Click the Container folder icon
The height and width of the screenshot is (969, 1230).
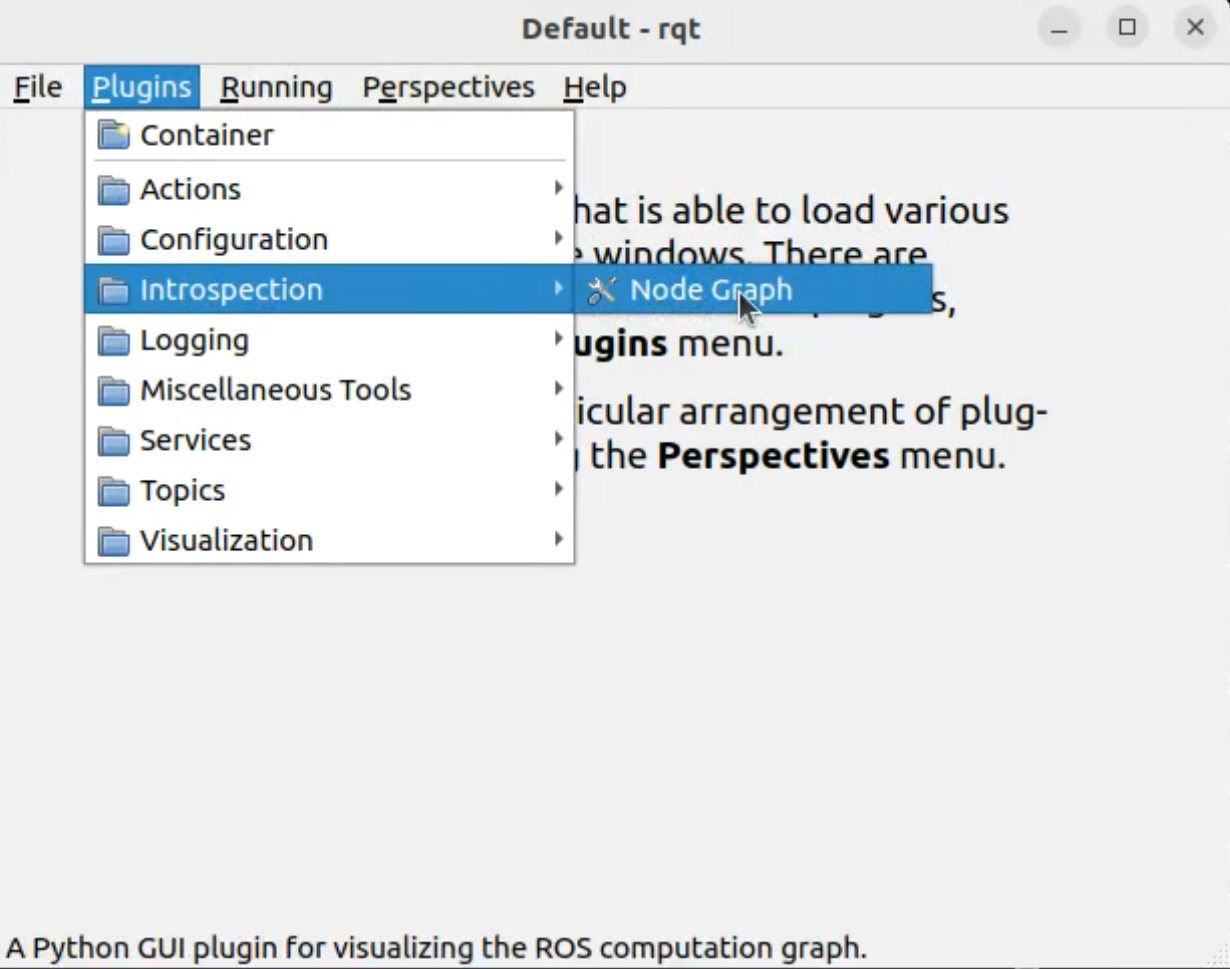click(114, 135)
